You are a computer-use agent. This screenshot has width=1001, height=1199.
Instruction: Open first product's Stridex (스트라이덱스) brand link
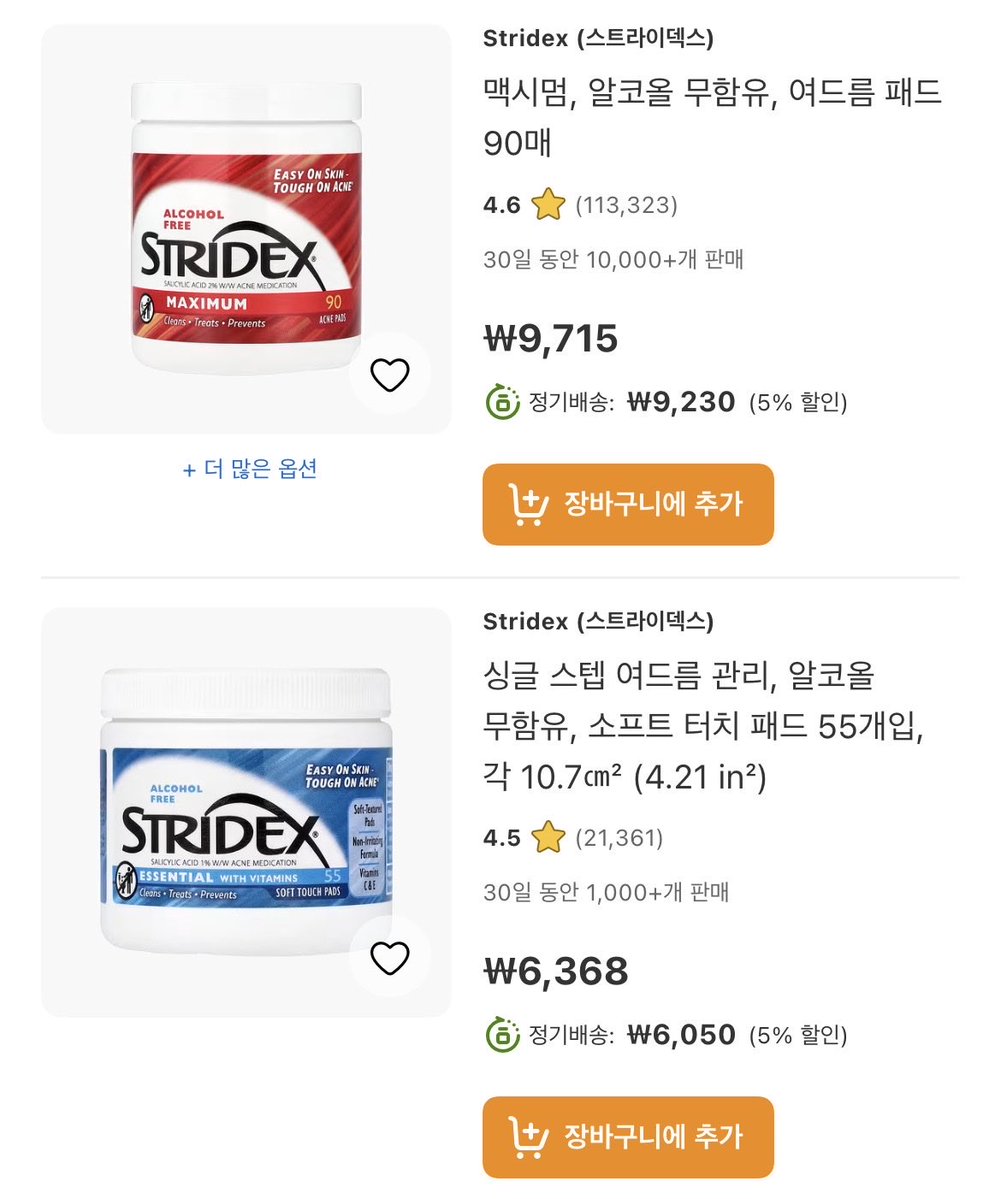tap(598, 38)
